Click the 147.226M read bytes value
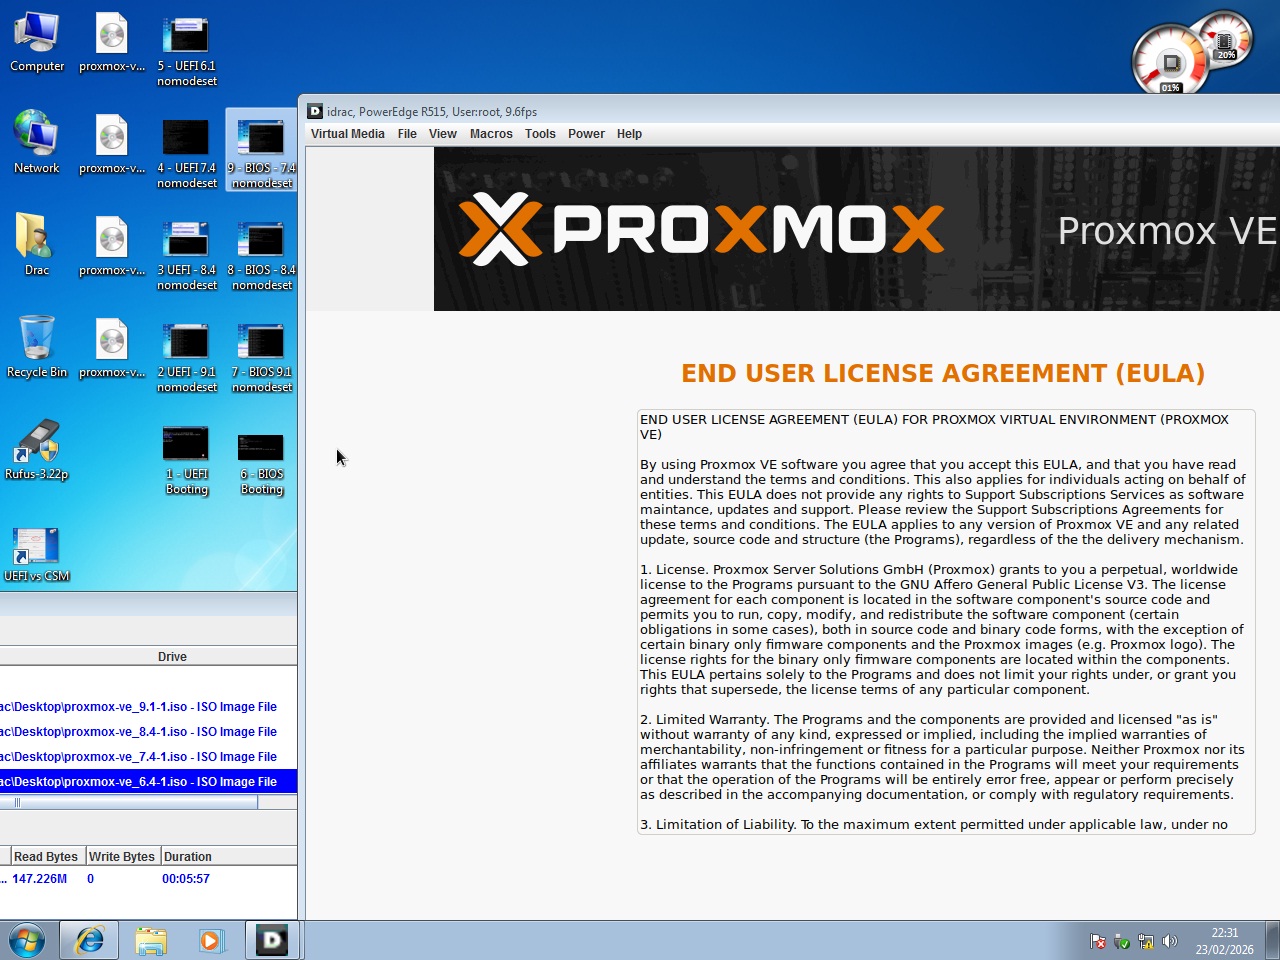The height and width of the screenshot is (960, 1280). coord(39,879)
